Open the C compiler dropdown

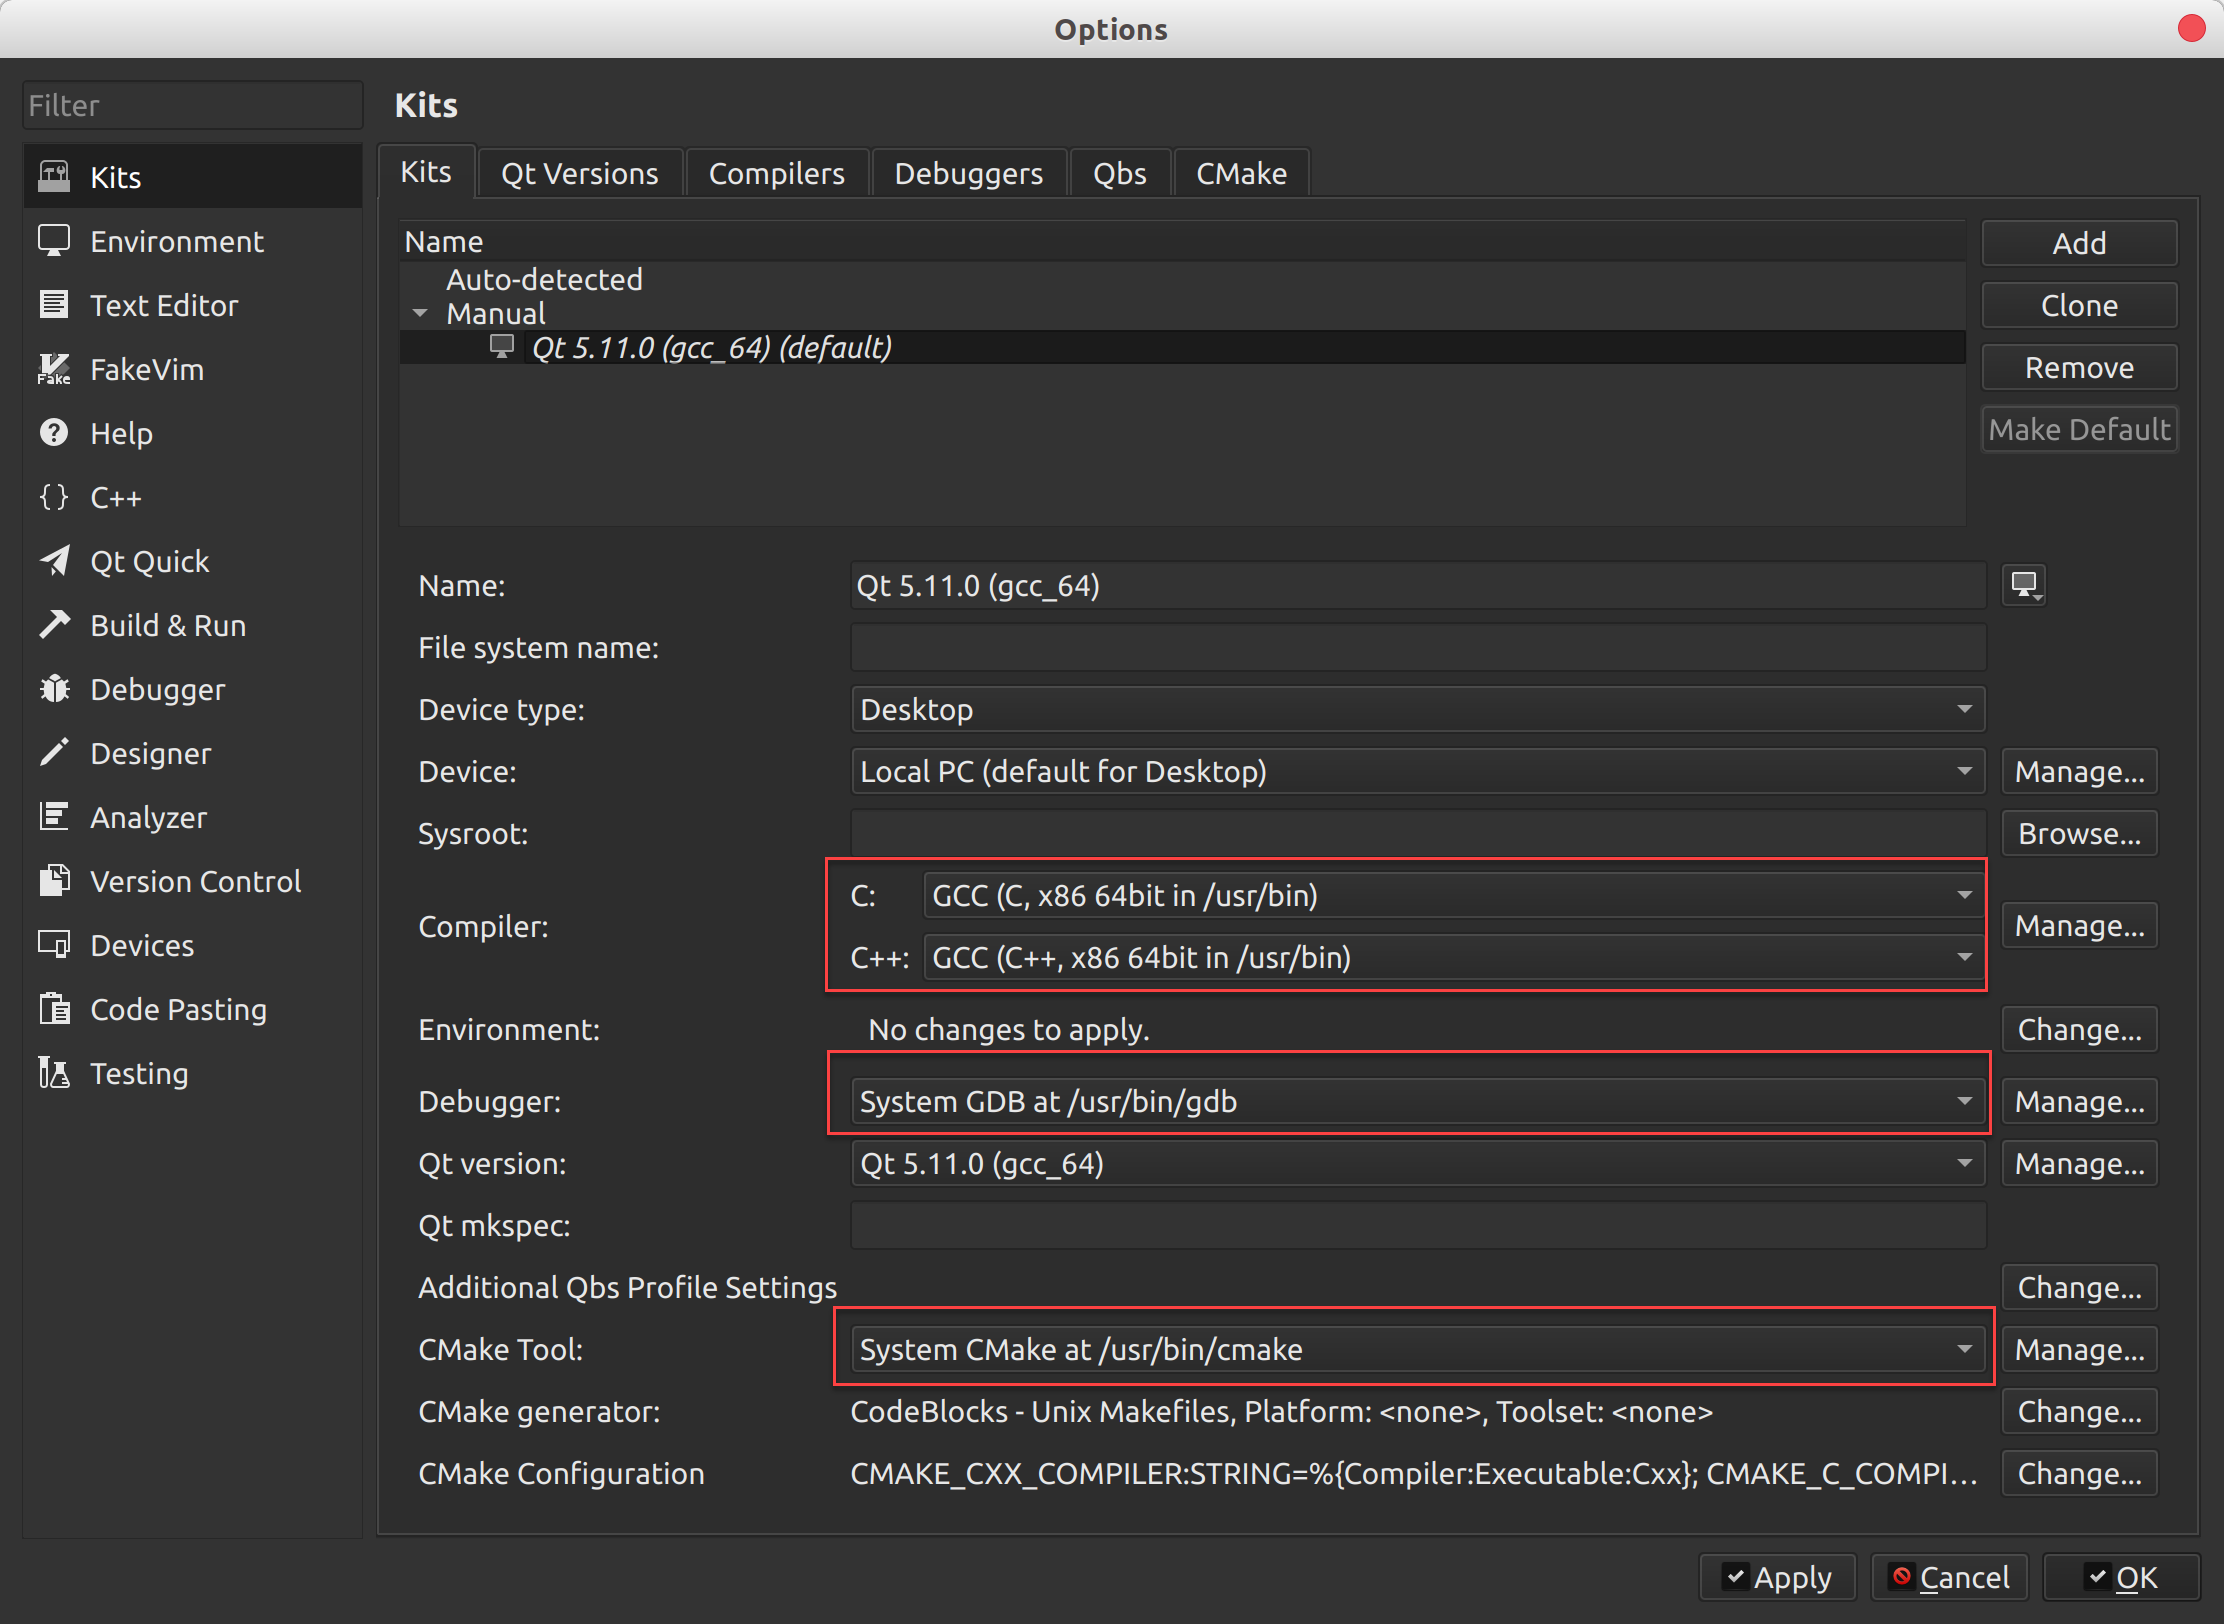pos(1454,895)
